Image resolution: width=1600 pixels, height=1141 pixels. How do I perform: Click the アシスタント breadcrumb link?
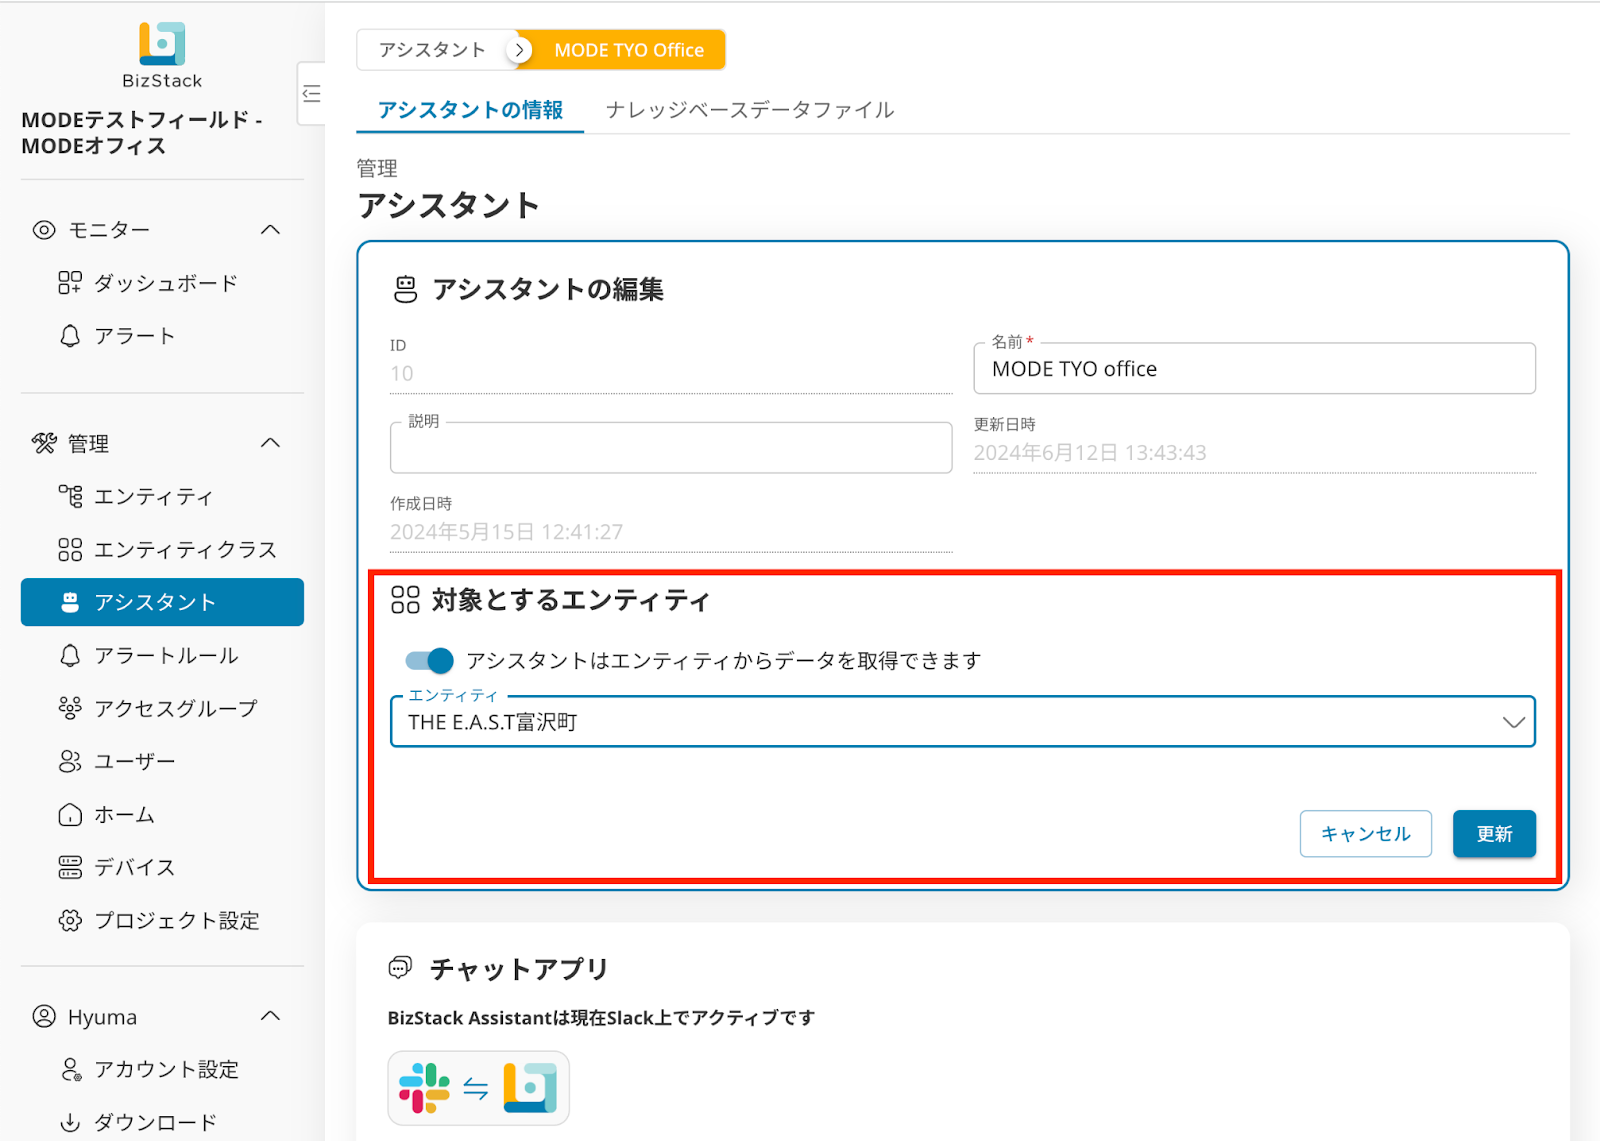pos(432,50)
